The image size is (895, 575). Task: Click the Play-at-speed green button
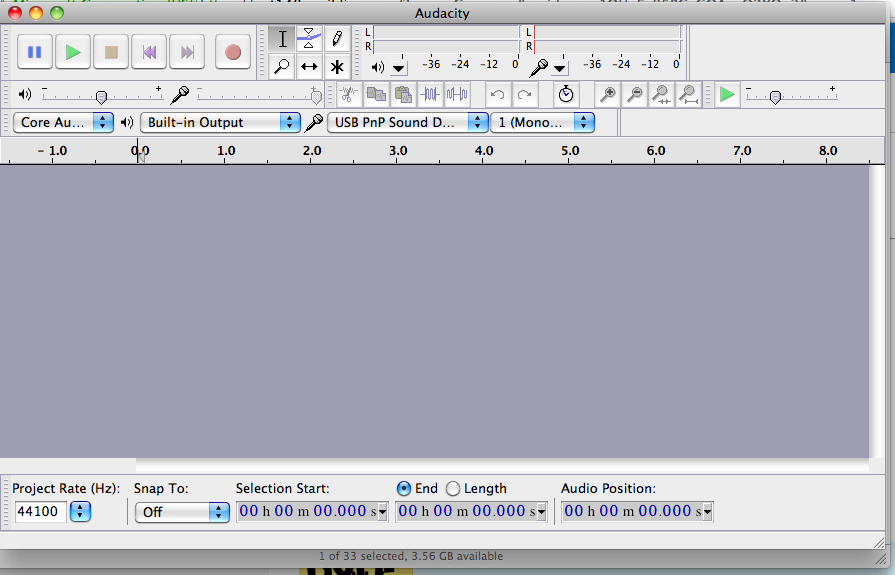tap(727, 94)
